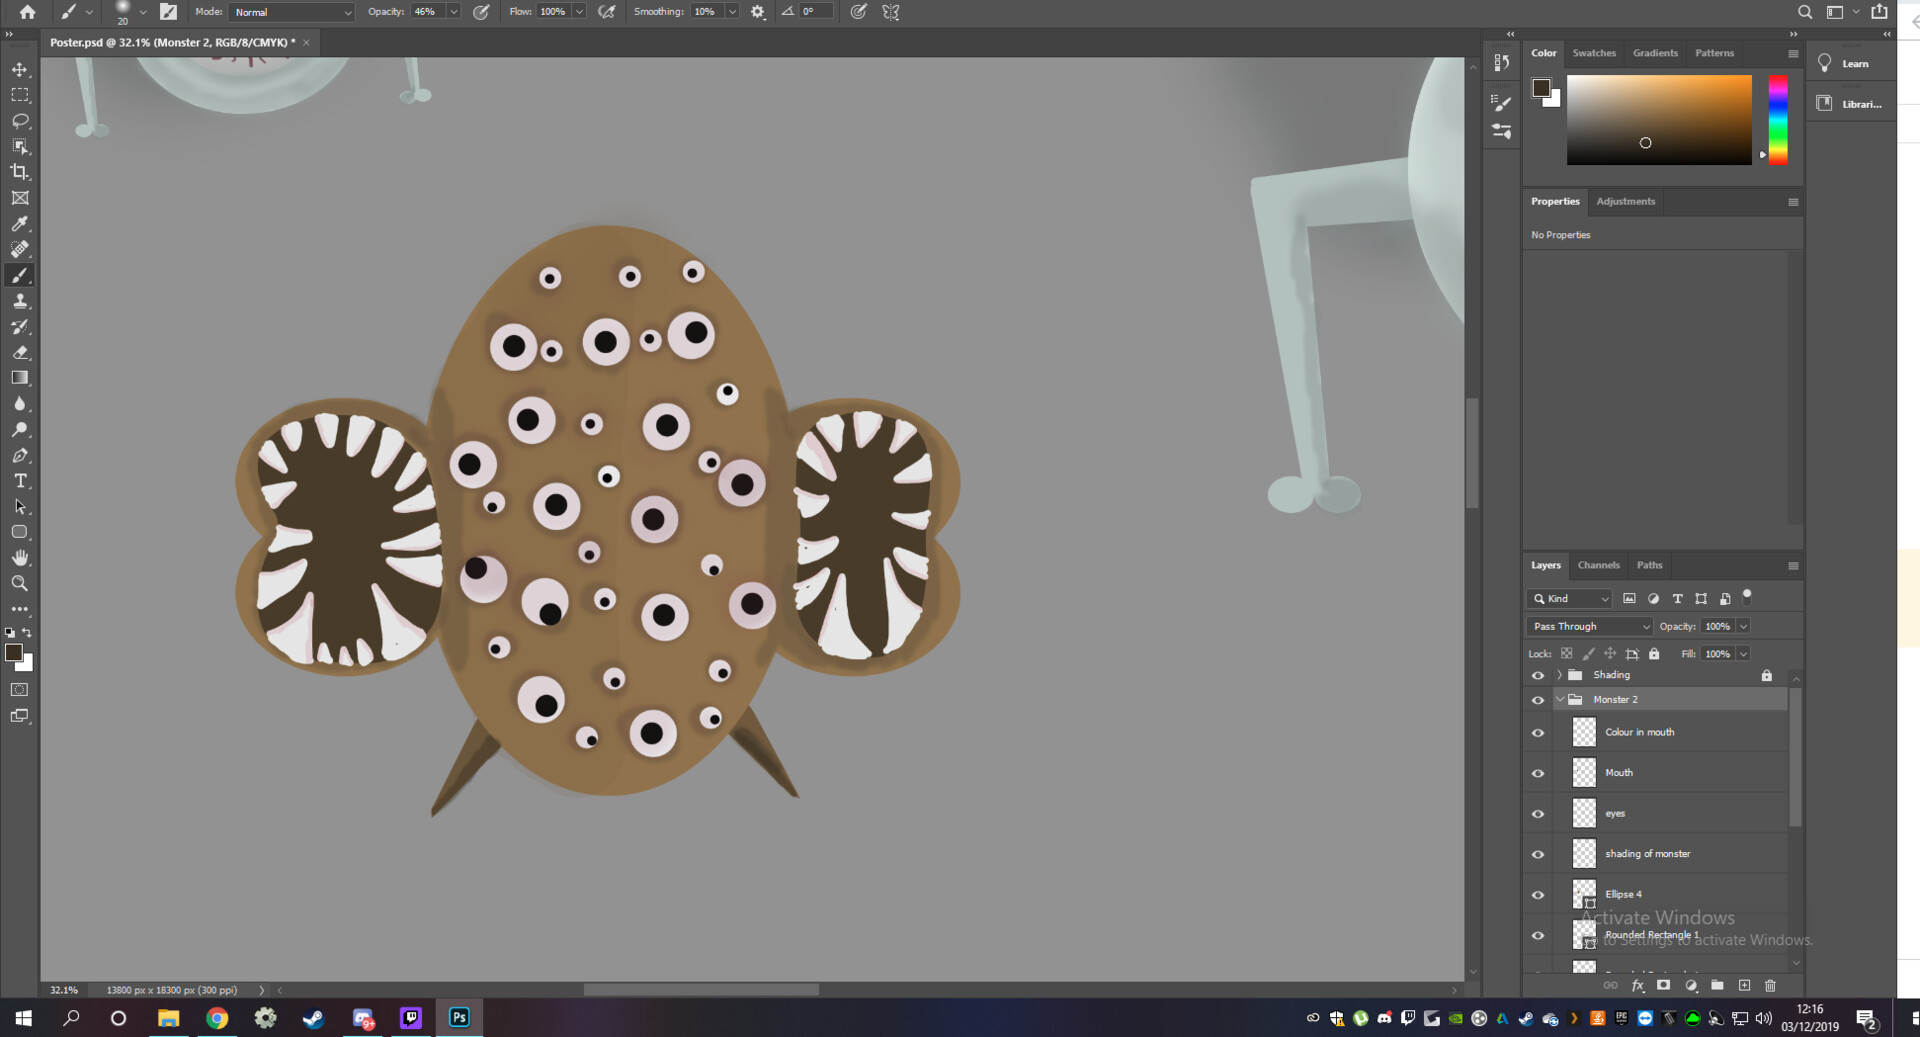Select the Lasso tool
Viewport: 1920px width, 1037px height.
click(20, 121)
